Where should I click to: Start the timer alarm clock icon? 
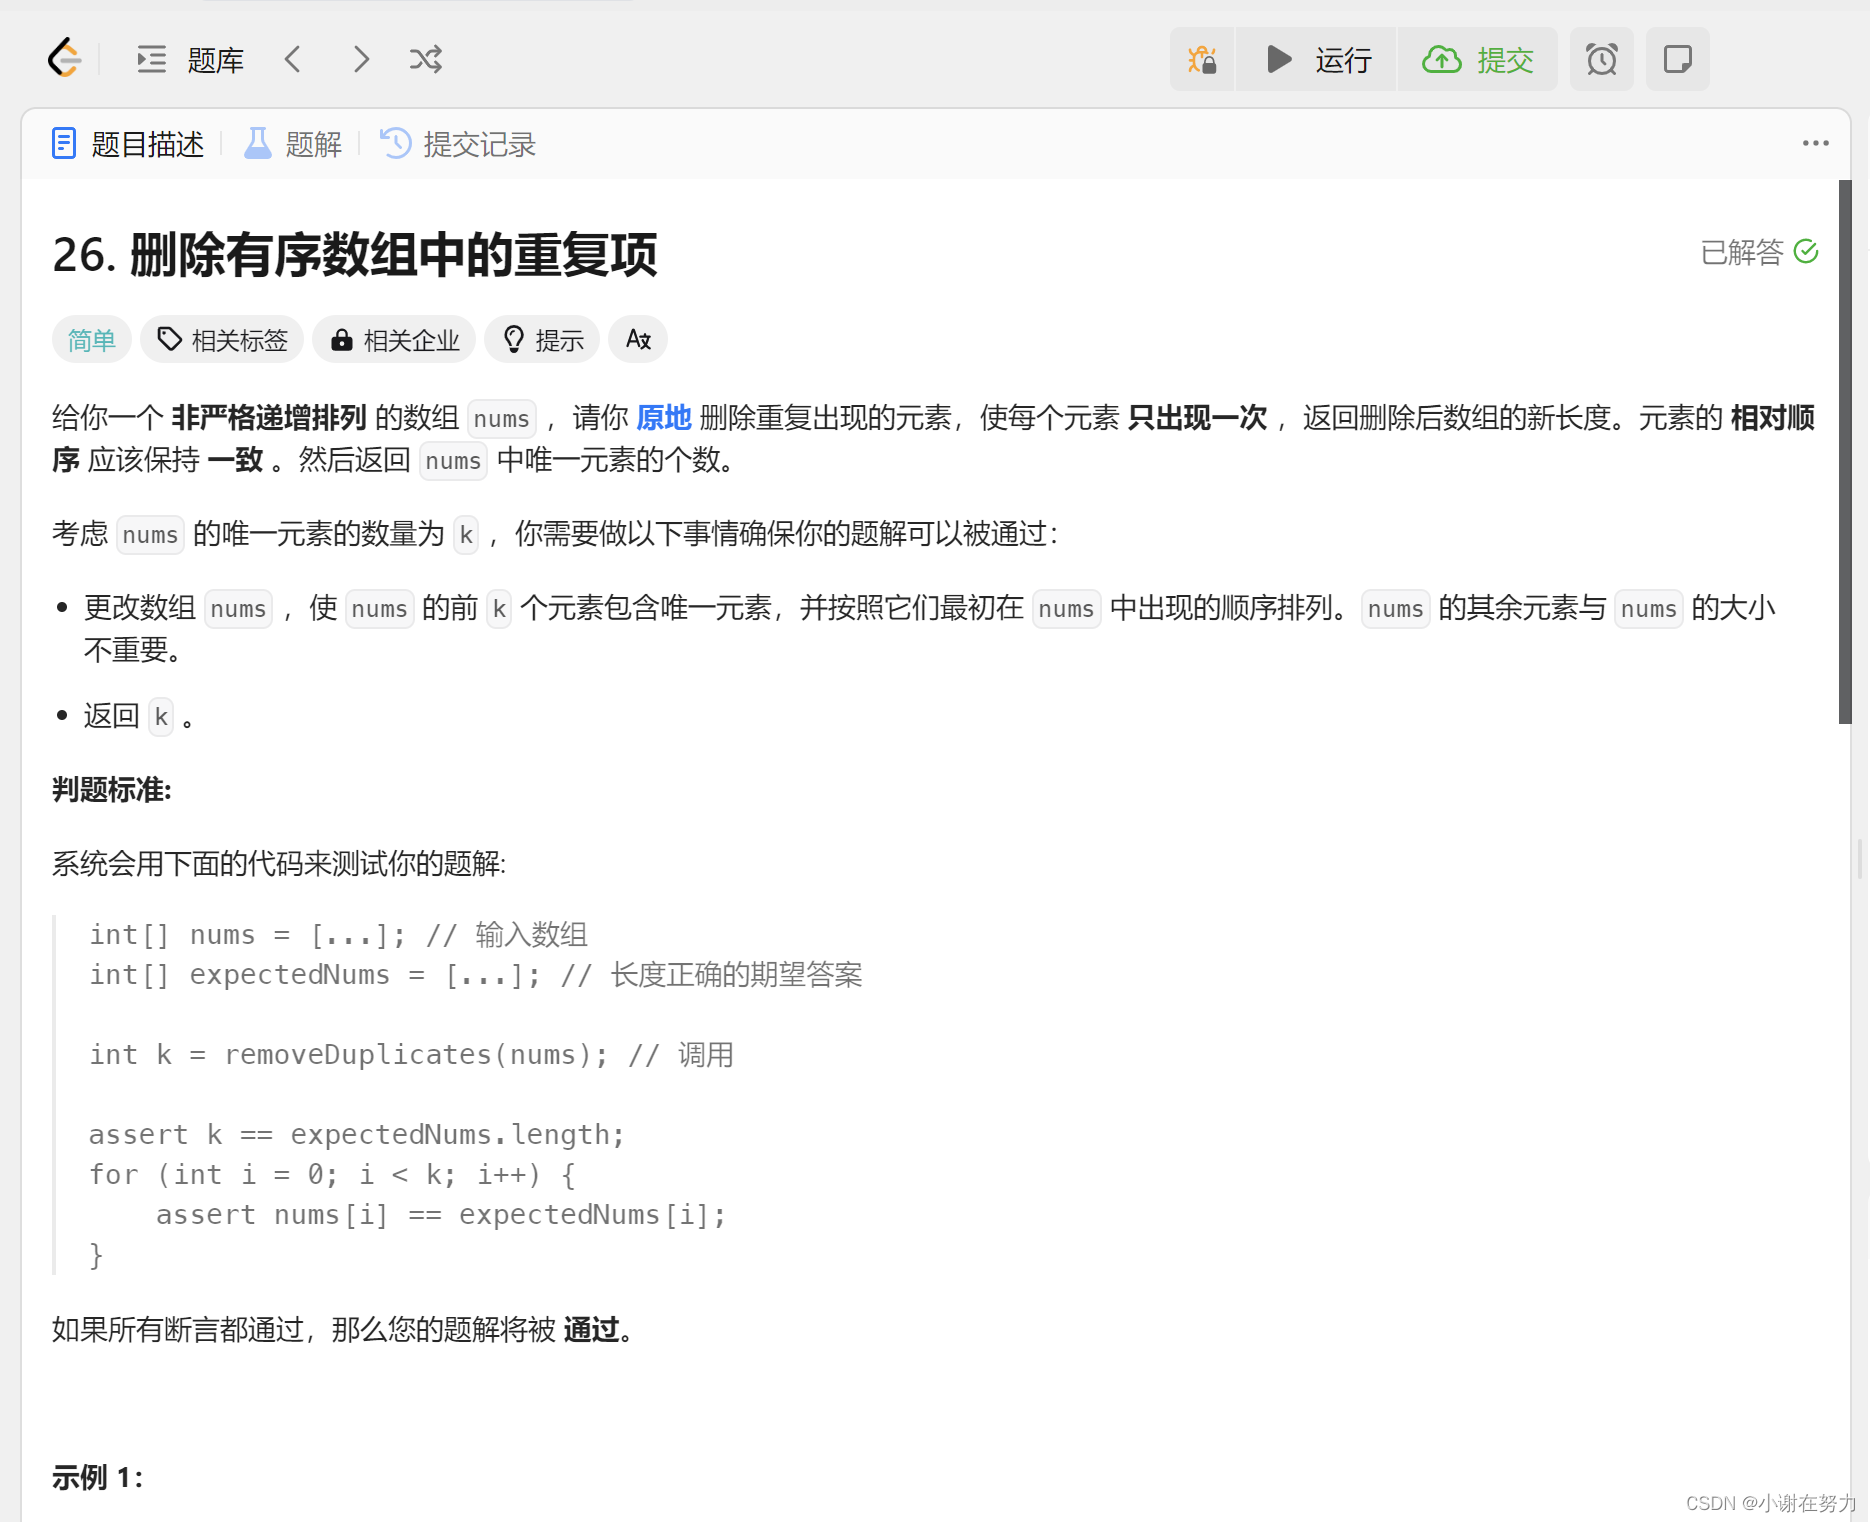pyautogui.click(x=1602, y=60)
